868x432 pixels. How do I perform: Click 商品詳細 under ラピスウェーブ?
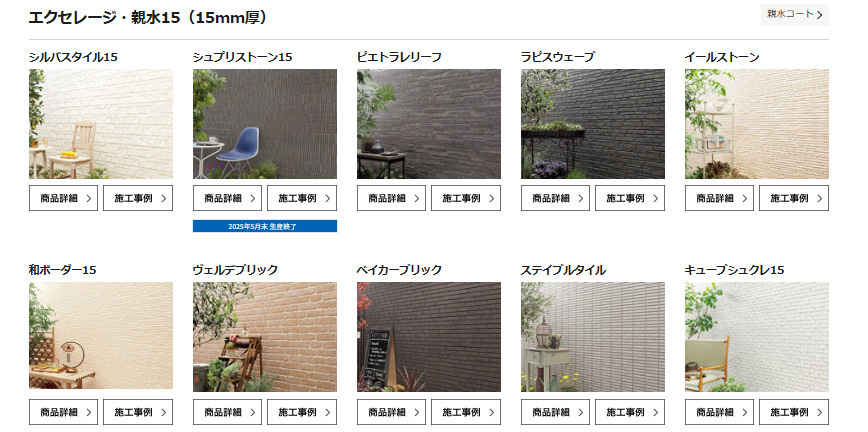[x=555, y=198]
